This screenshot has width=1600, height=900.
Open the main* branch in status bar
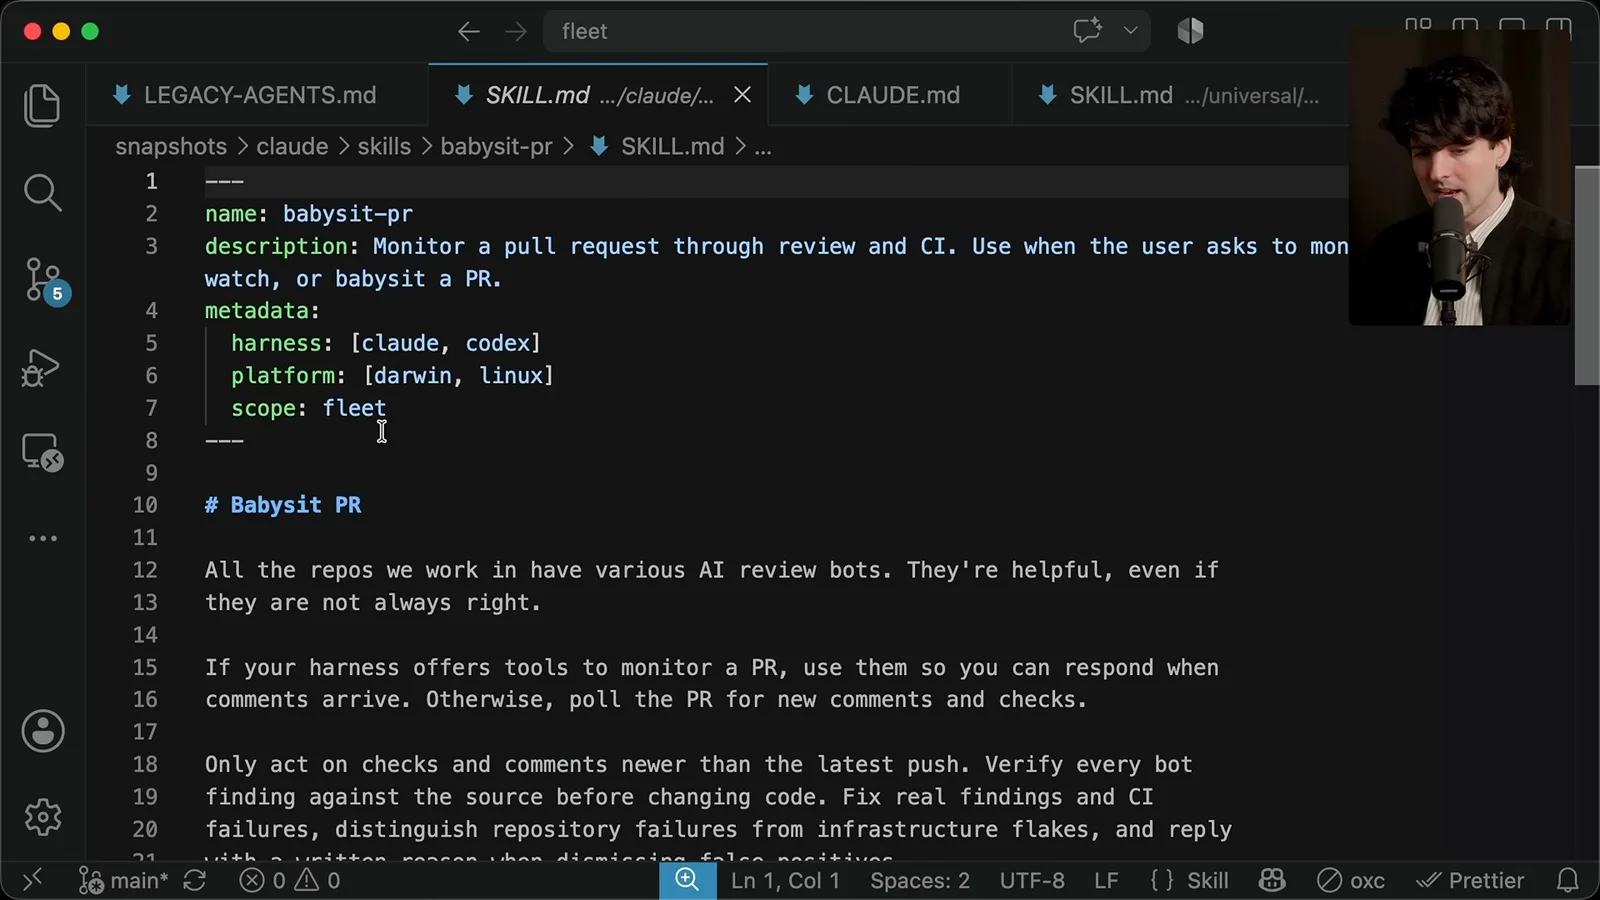click(124, 880)
